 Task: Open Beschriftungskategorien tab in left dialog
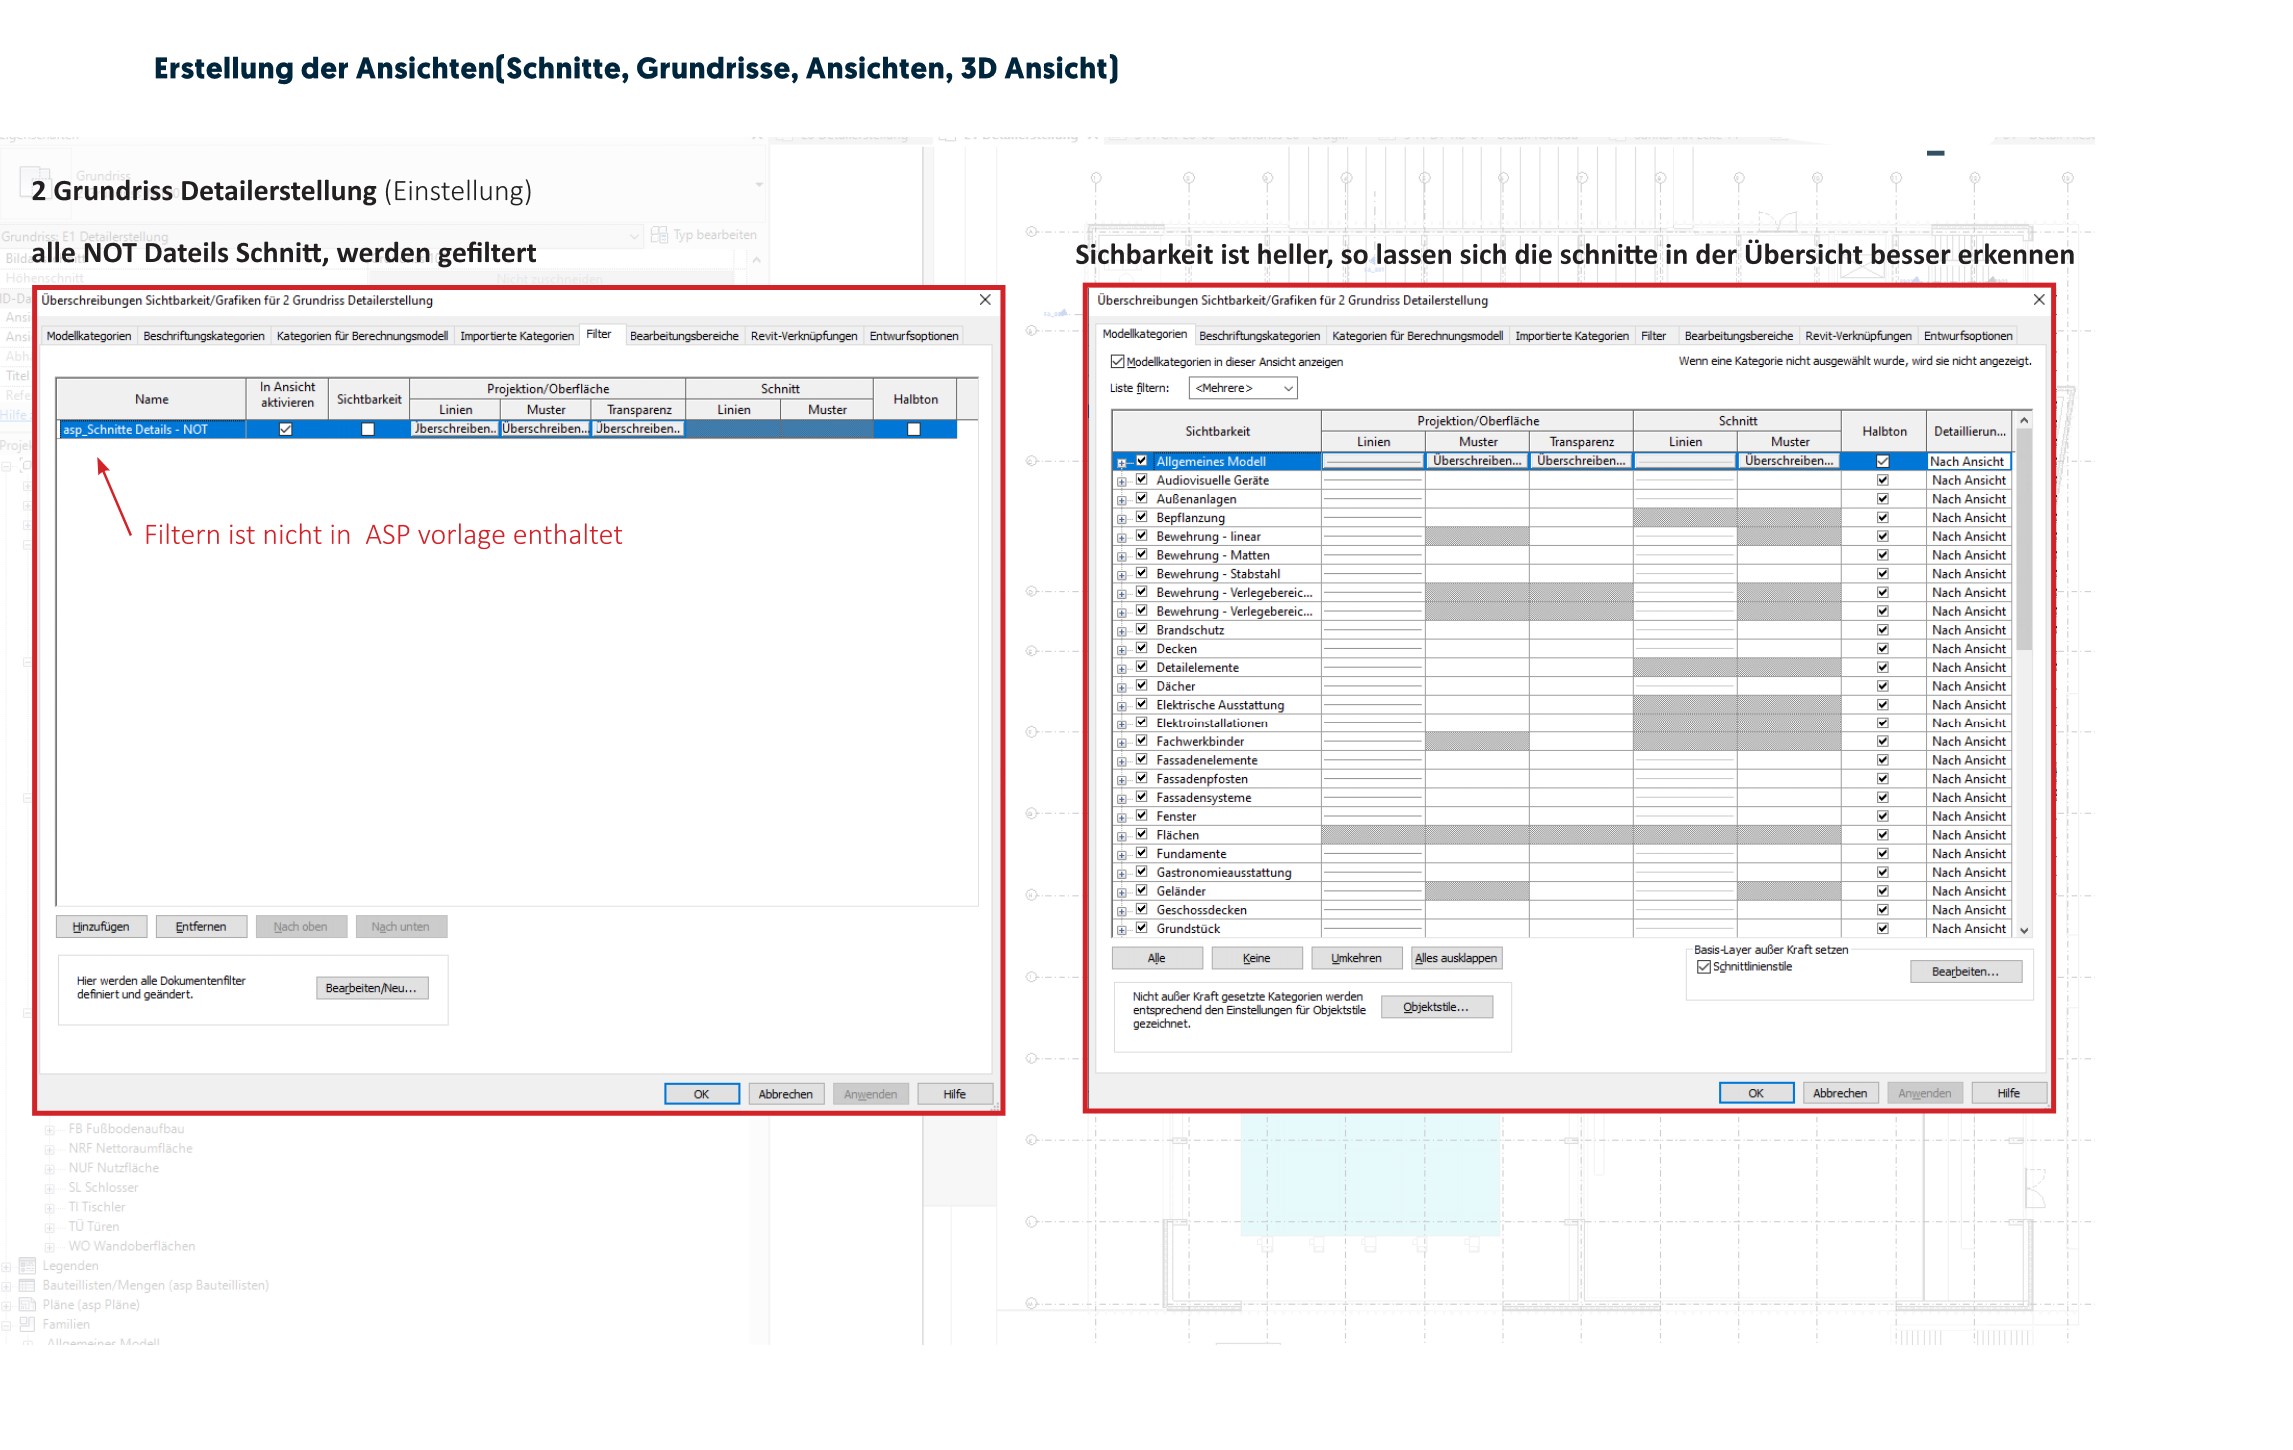tap(204, 336)
